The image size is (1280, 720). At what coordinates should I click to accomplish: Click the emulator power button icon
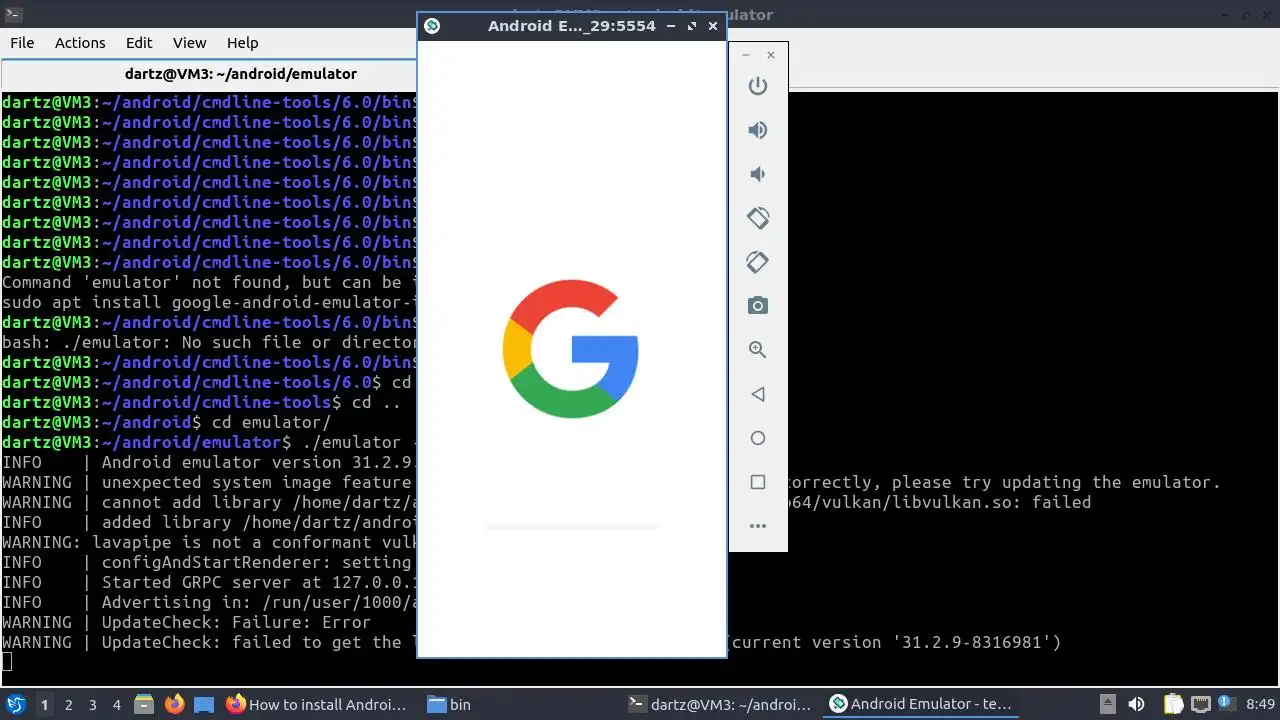758,86
